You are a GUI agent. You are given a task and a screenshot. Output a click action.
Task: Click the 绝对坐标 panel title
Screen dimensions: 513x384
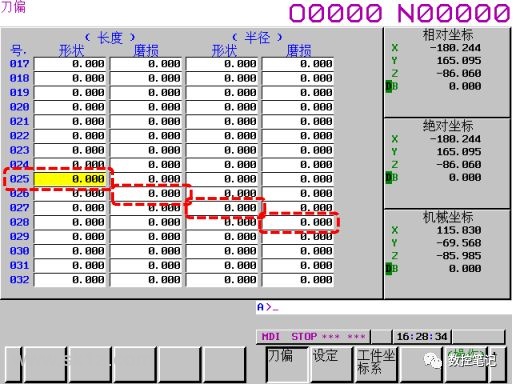pyautogui.click(x=448, y=126)
